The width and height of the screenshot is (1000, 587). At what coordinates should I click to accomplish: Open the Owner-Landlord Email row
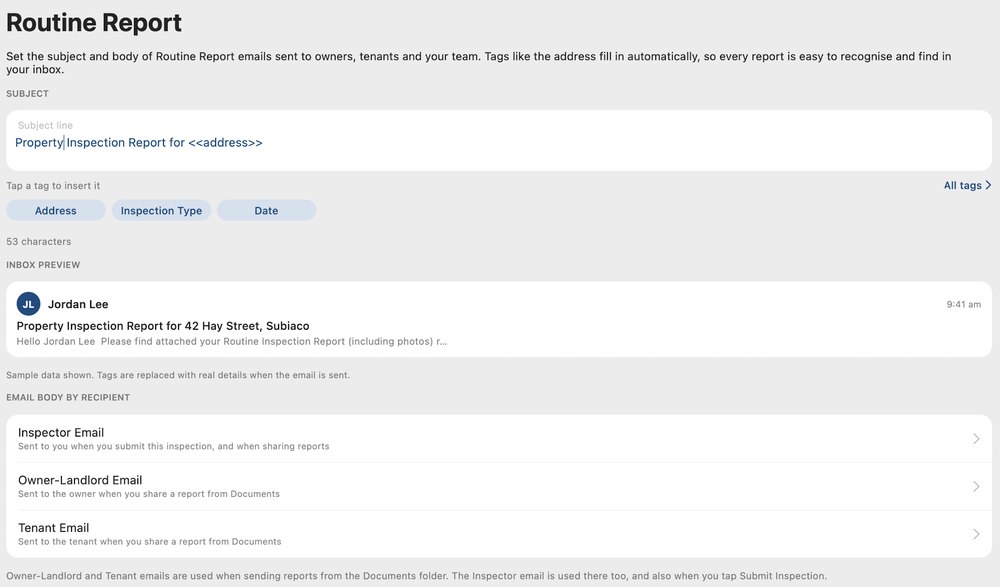(x=499, y=486)
